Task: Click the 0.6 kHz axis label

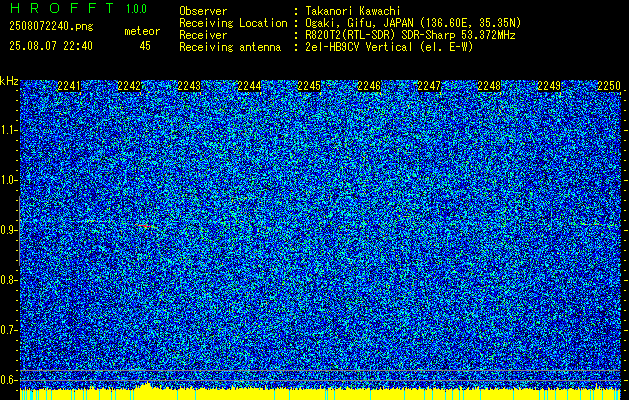Action: coord(8,380)
